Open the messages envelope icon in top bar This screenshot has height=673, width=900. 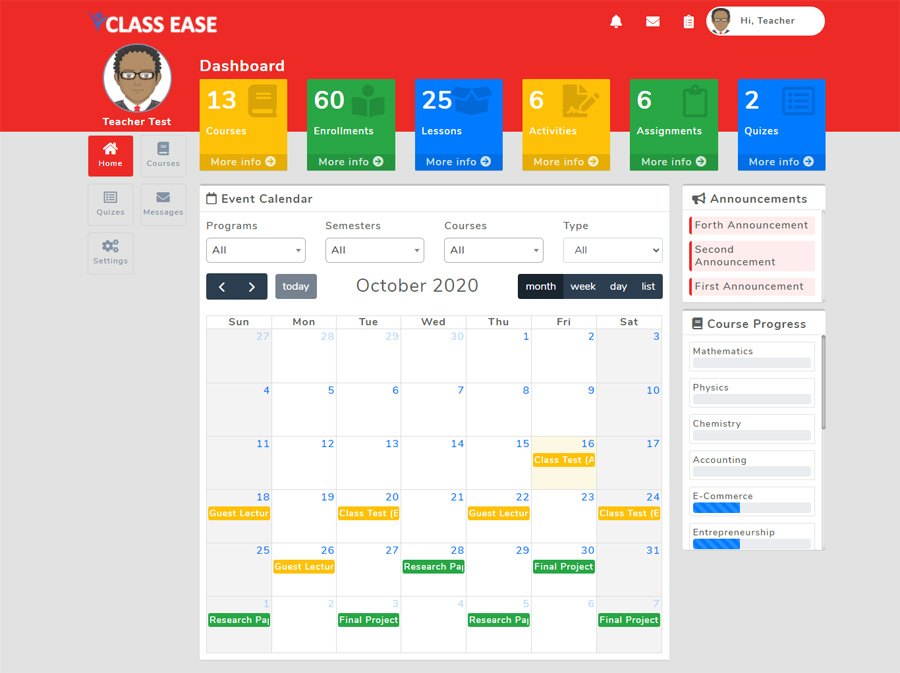[x=652, y=20]
